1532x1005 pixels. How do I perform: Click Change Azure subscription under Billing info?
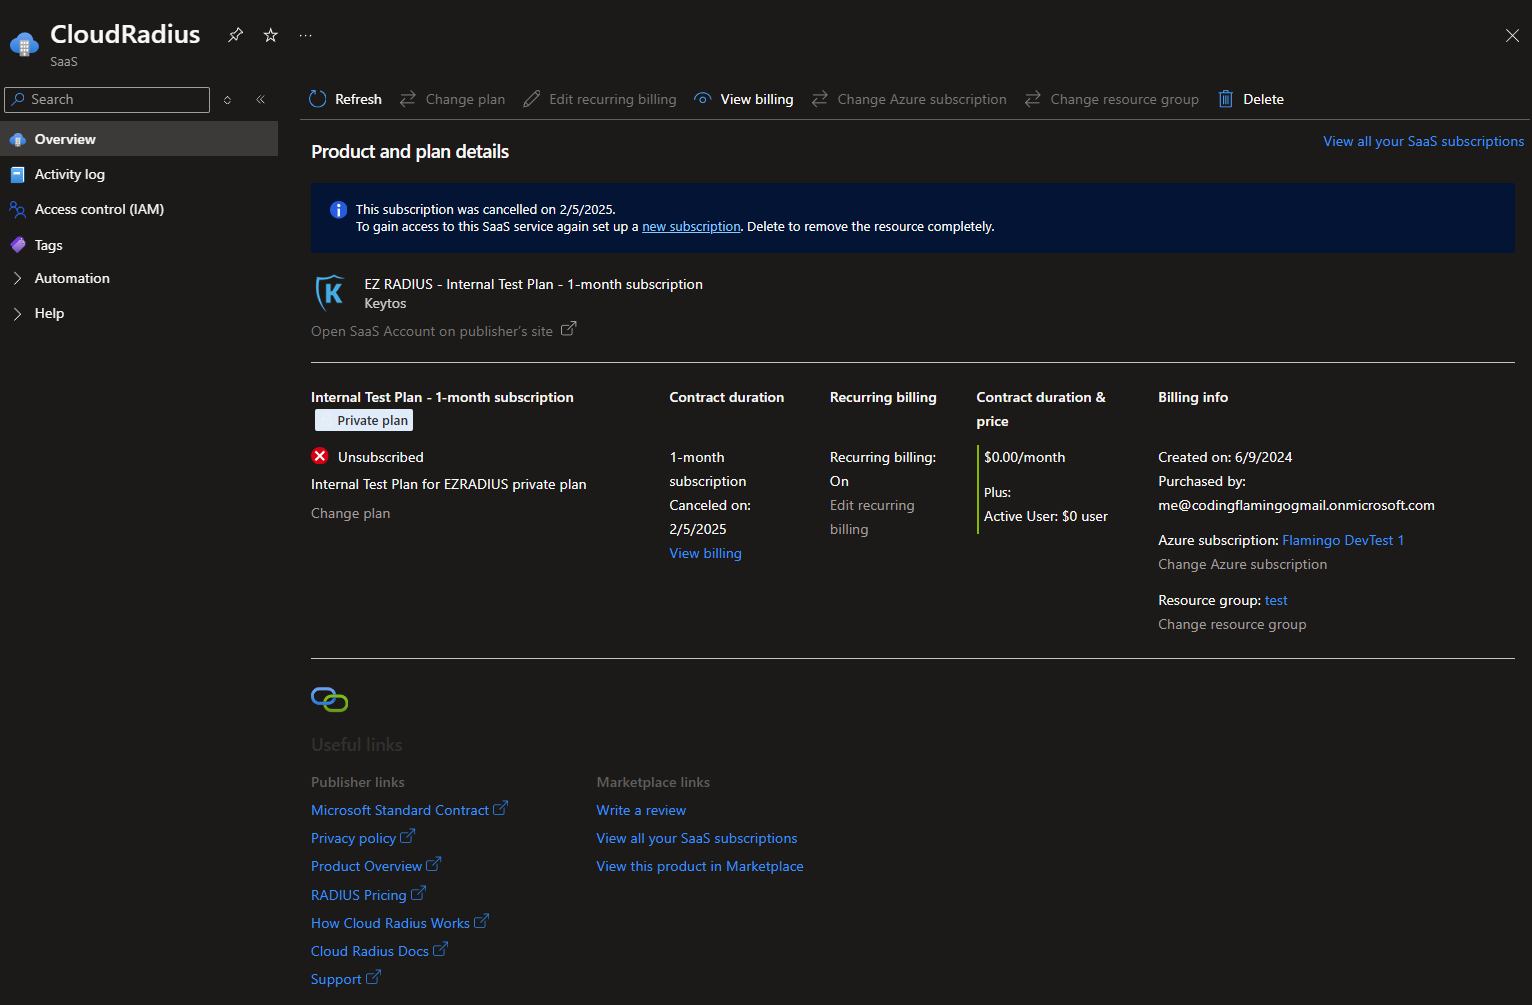tap(1242, 564)
